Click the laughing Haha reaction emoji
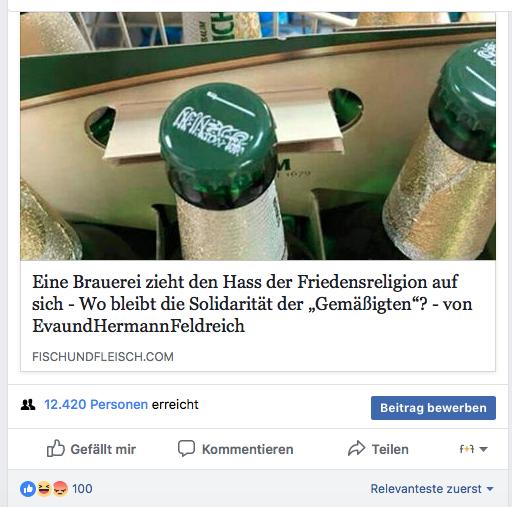The image size is (512, 507). point(44,489)
